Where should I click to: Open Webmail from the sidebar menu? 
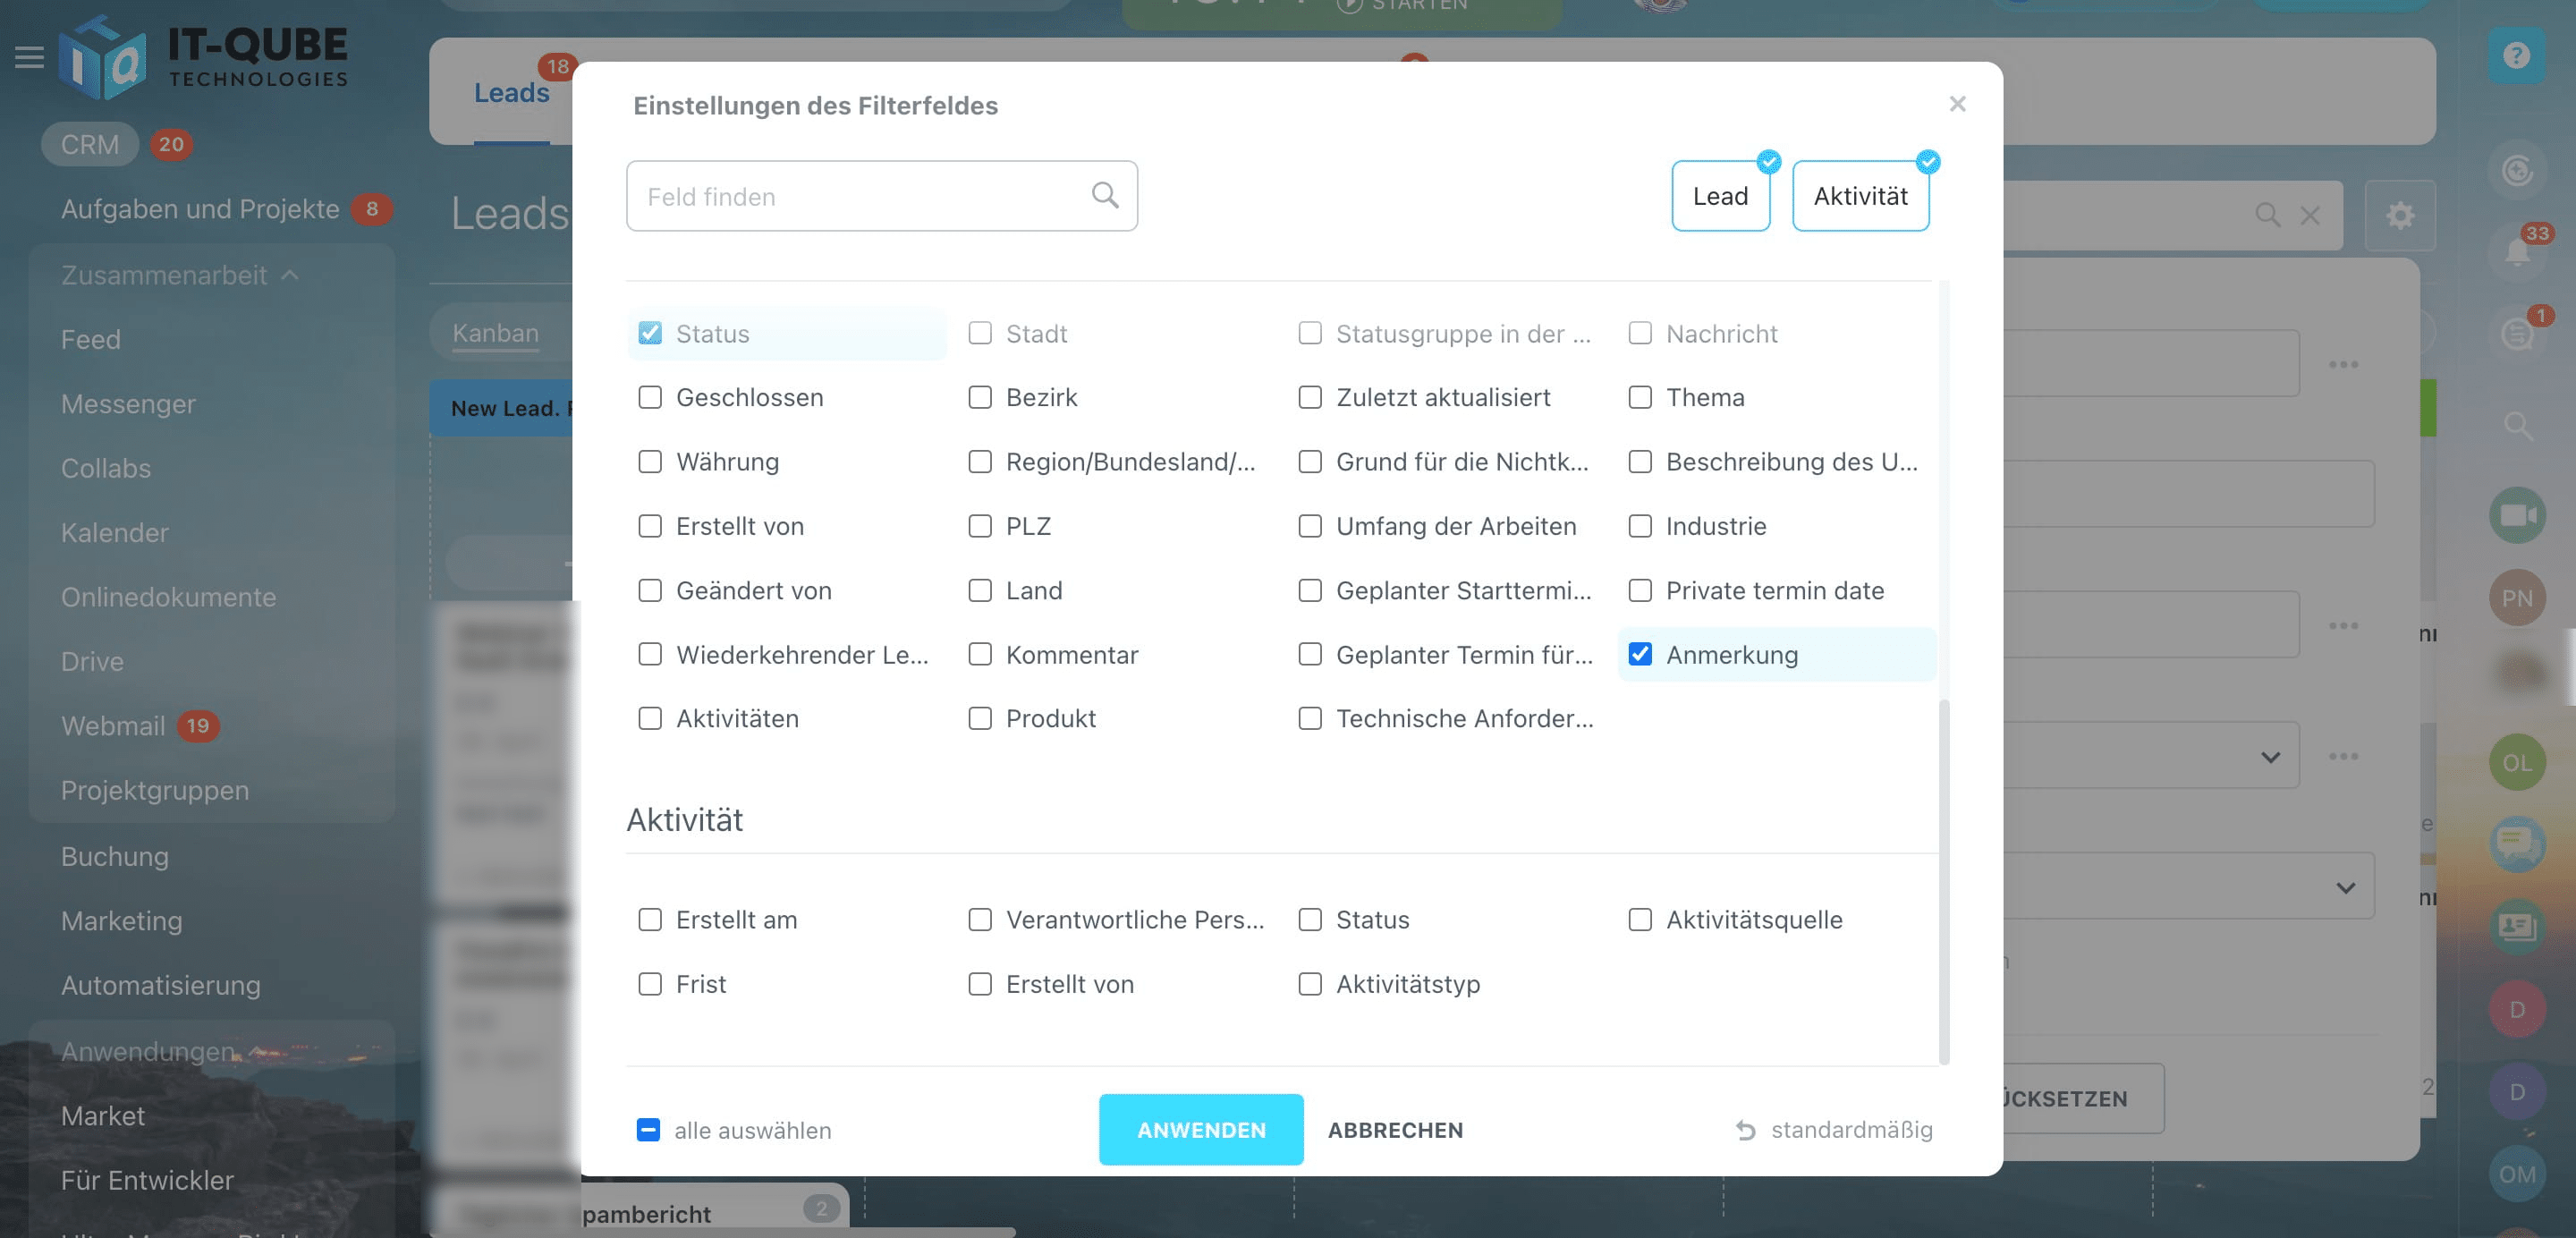point(113,725)
